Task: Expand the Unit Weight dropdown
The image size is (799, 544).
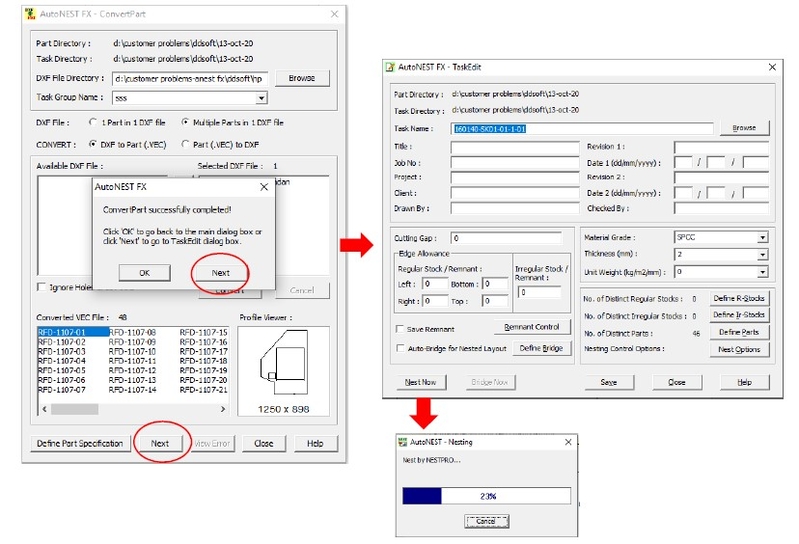Action: [762, 271]
